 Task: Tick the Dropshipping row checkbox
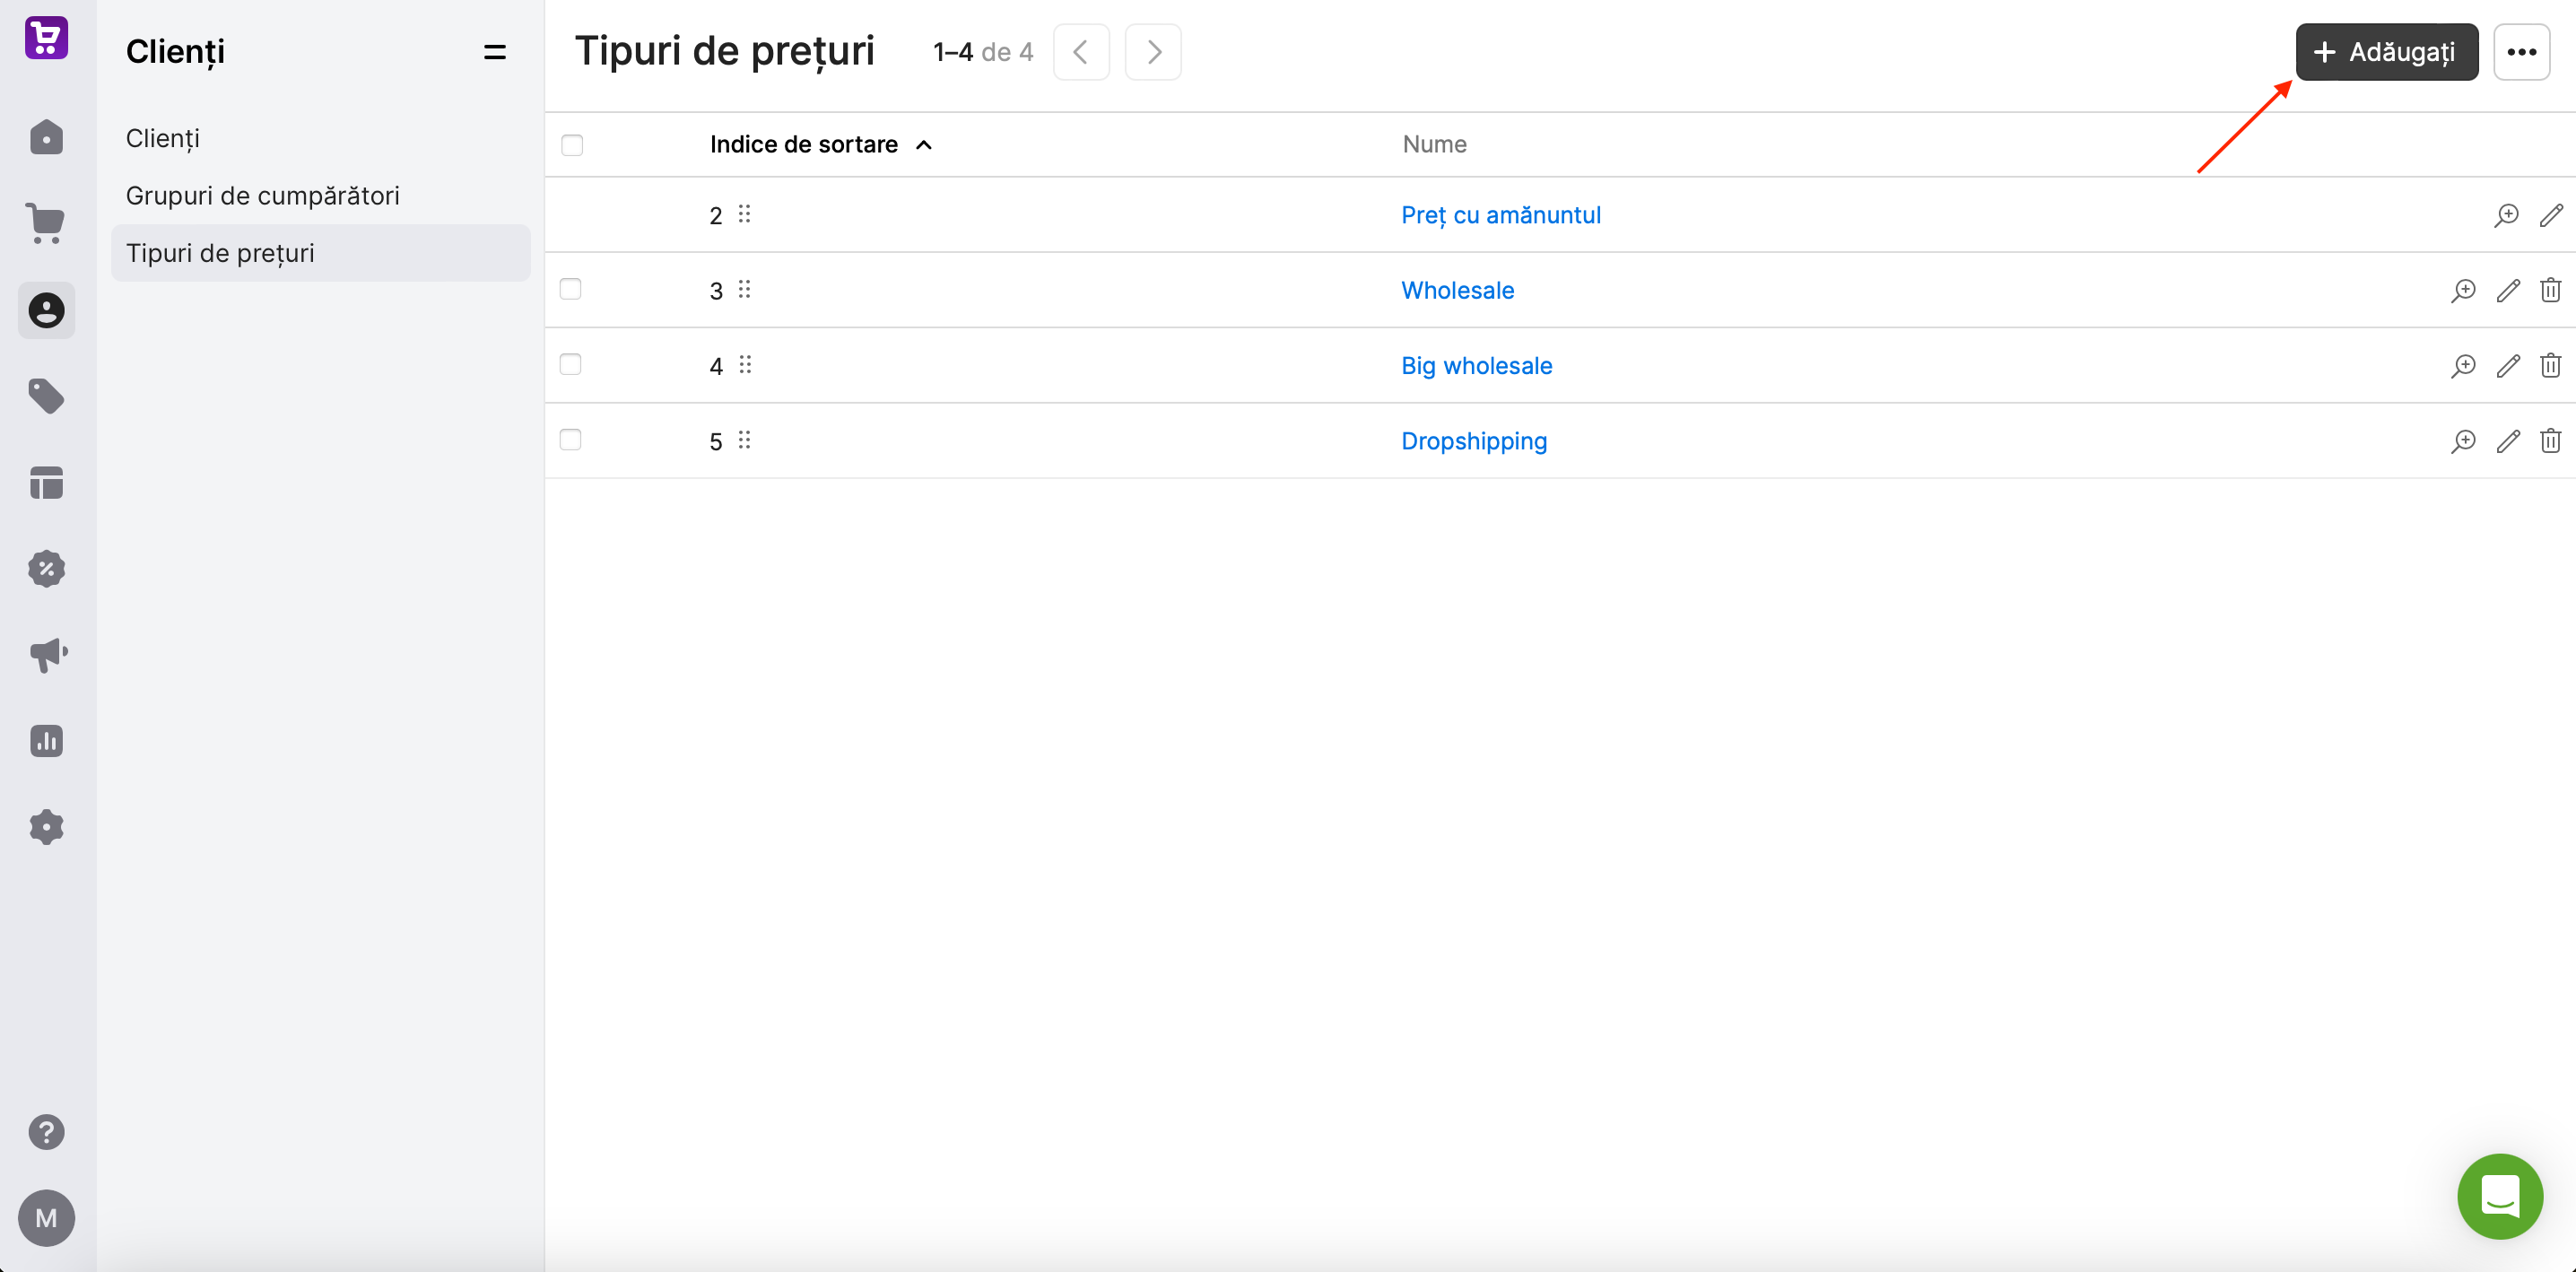pos(570,440)
